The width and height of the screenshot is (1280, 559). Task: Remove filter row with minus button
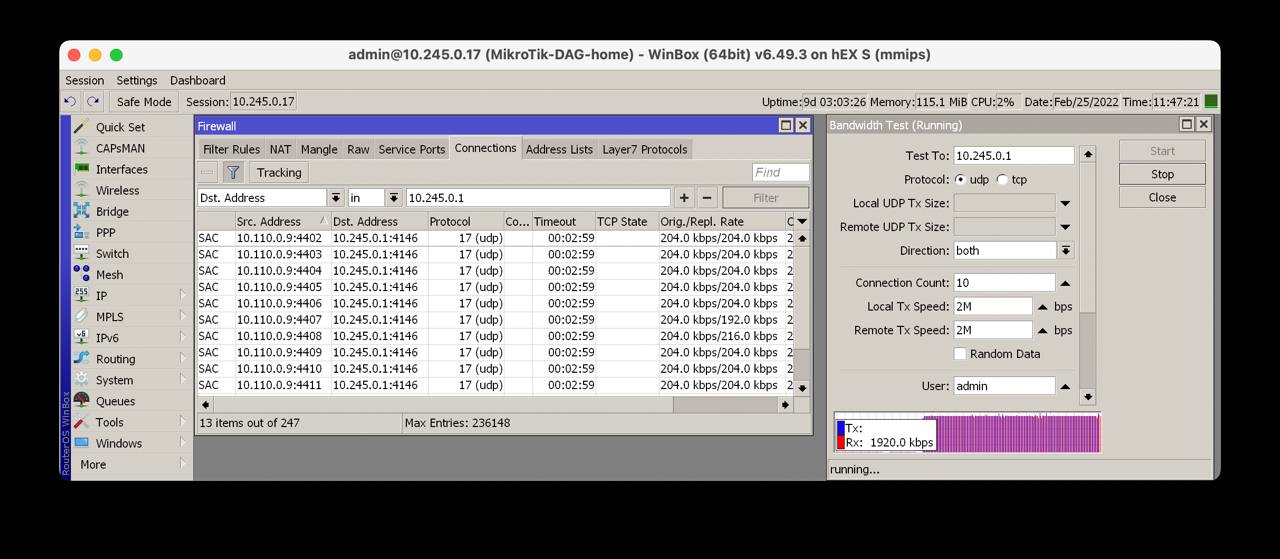pyautogui.click(x=707, y=198)
